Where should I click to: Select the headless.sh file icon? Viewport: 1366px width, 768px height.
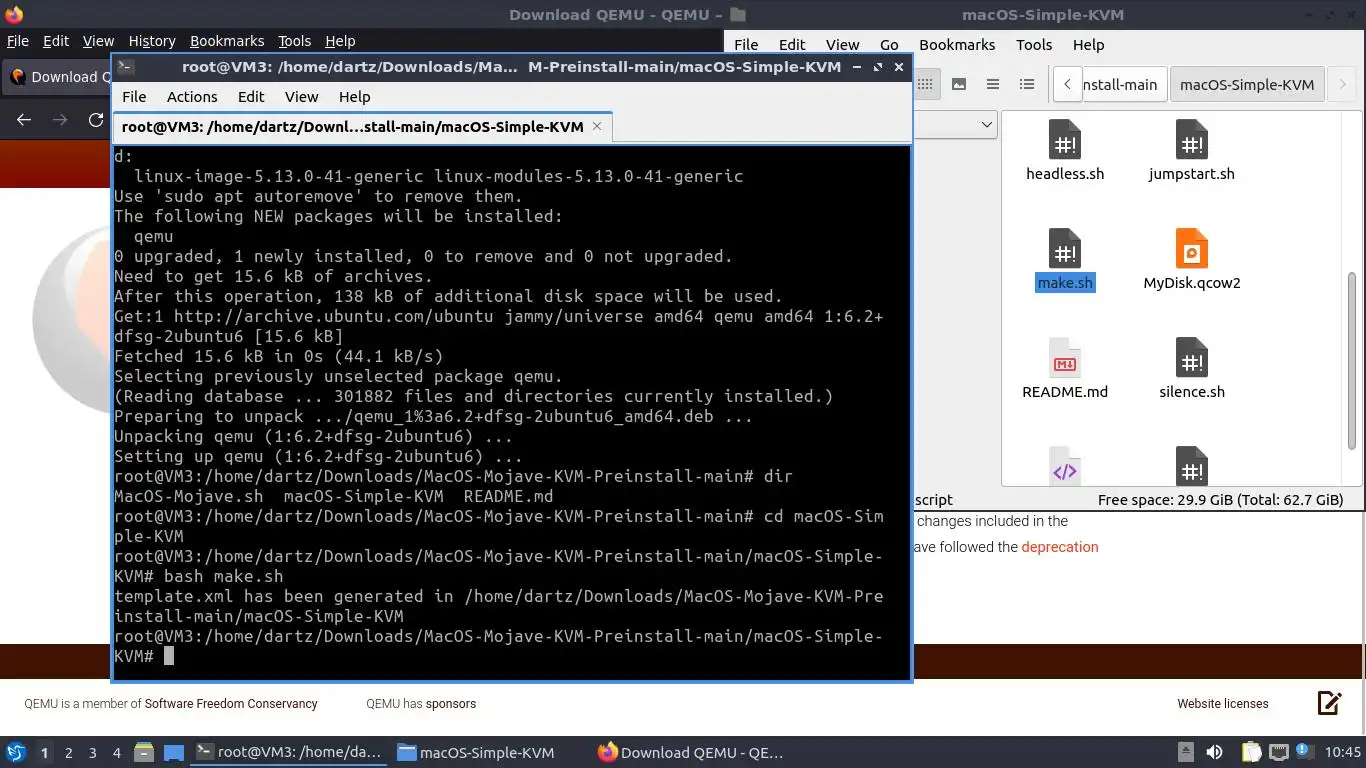click(x=1065, y=140)
